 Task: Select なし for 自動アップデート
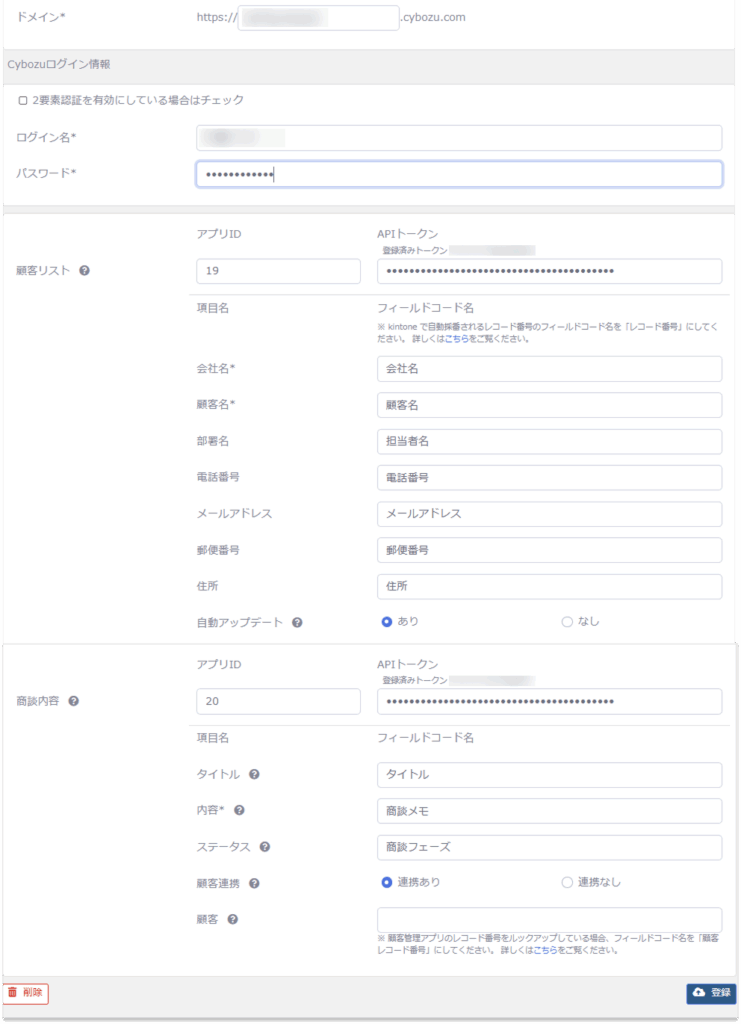[567, 621]
